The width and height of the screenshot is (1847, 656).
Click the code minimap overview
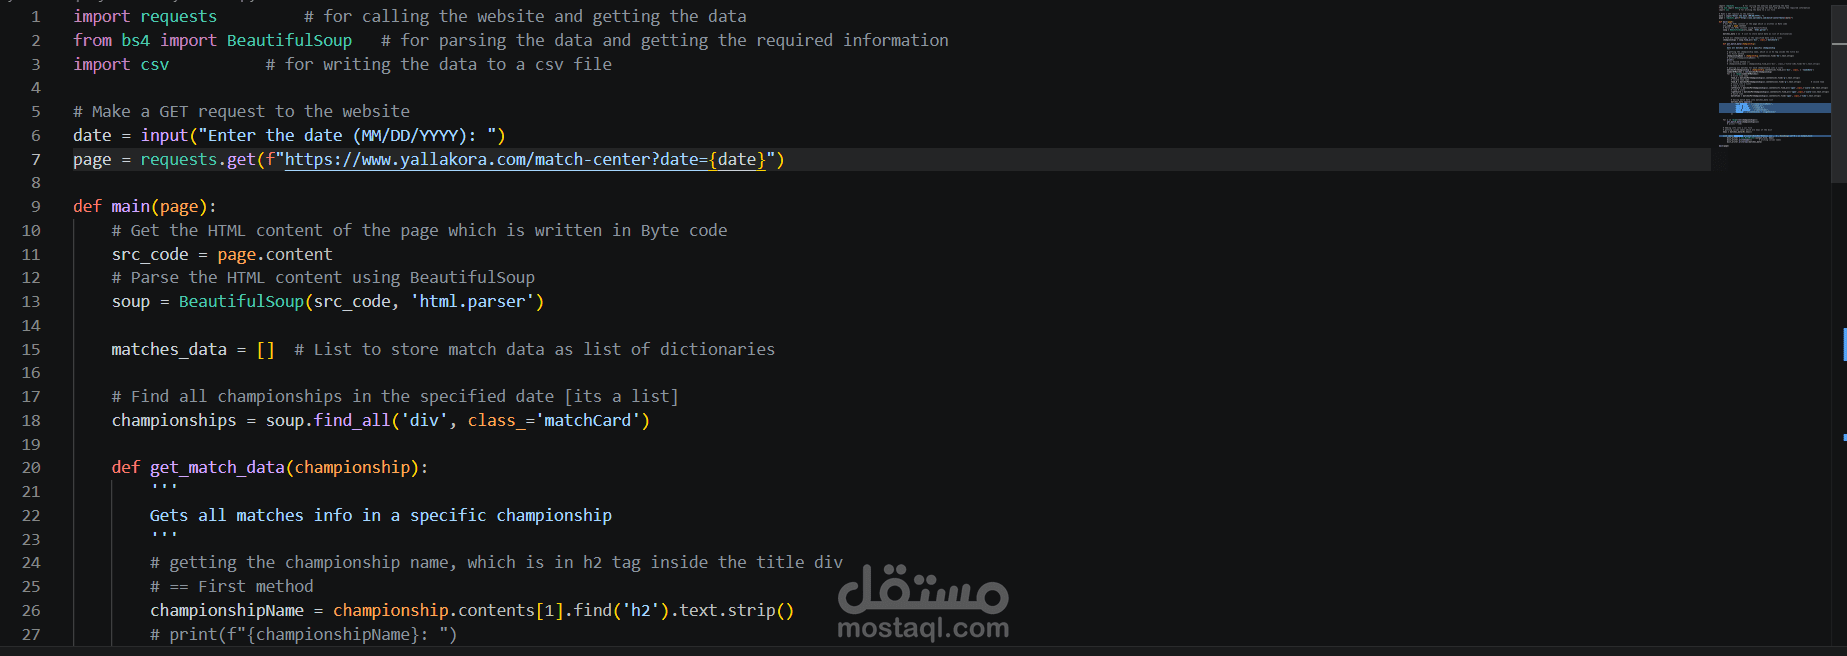[x=1774, y=75]
